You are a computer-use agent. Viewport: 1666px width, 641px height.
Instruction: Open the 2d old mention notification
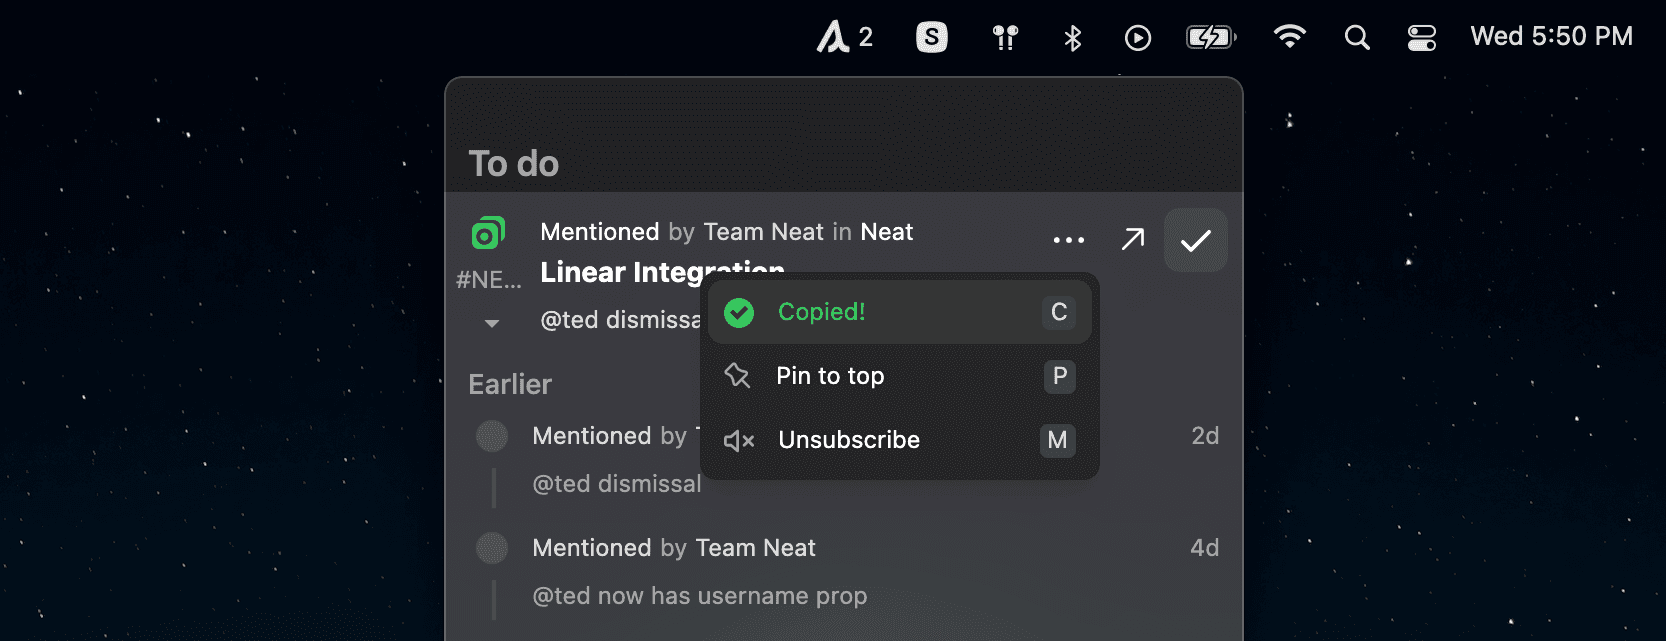(x=844, y=460)
